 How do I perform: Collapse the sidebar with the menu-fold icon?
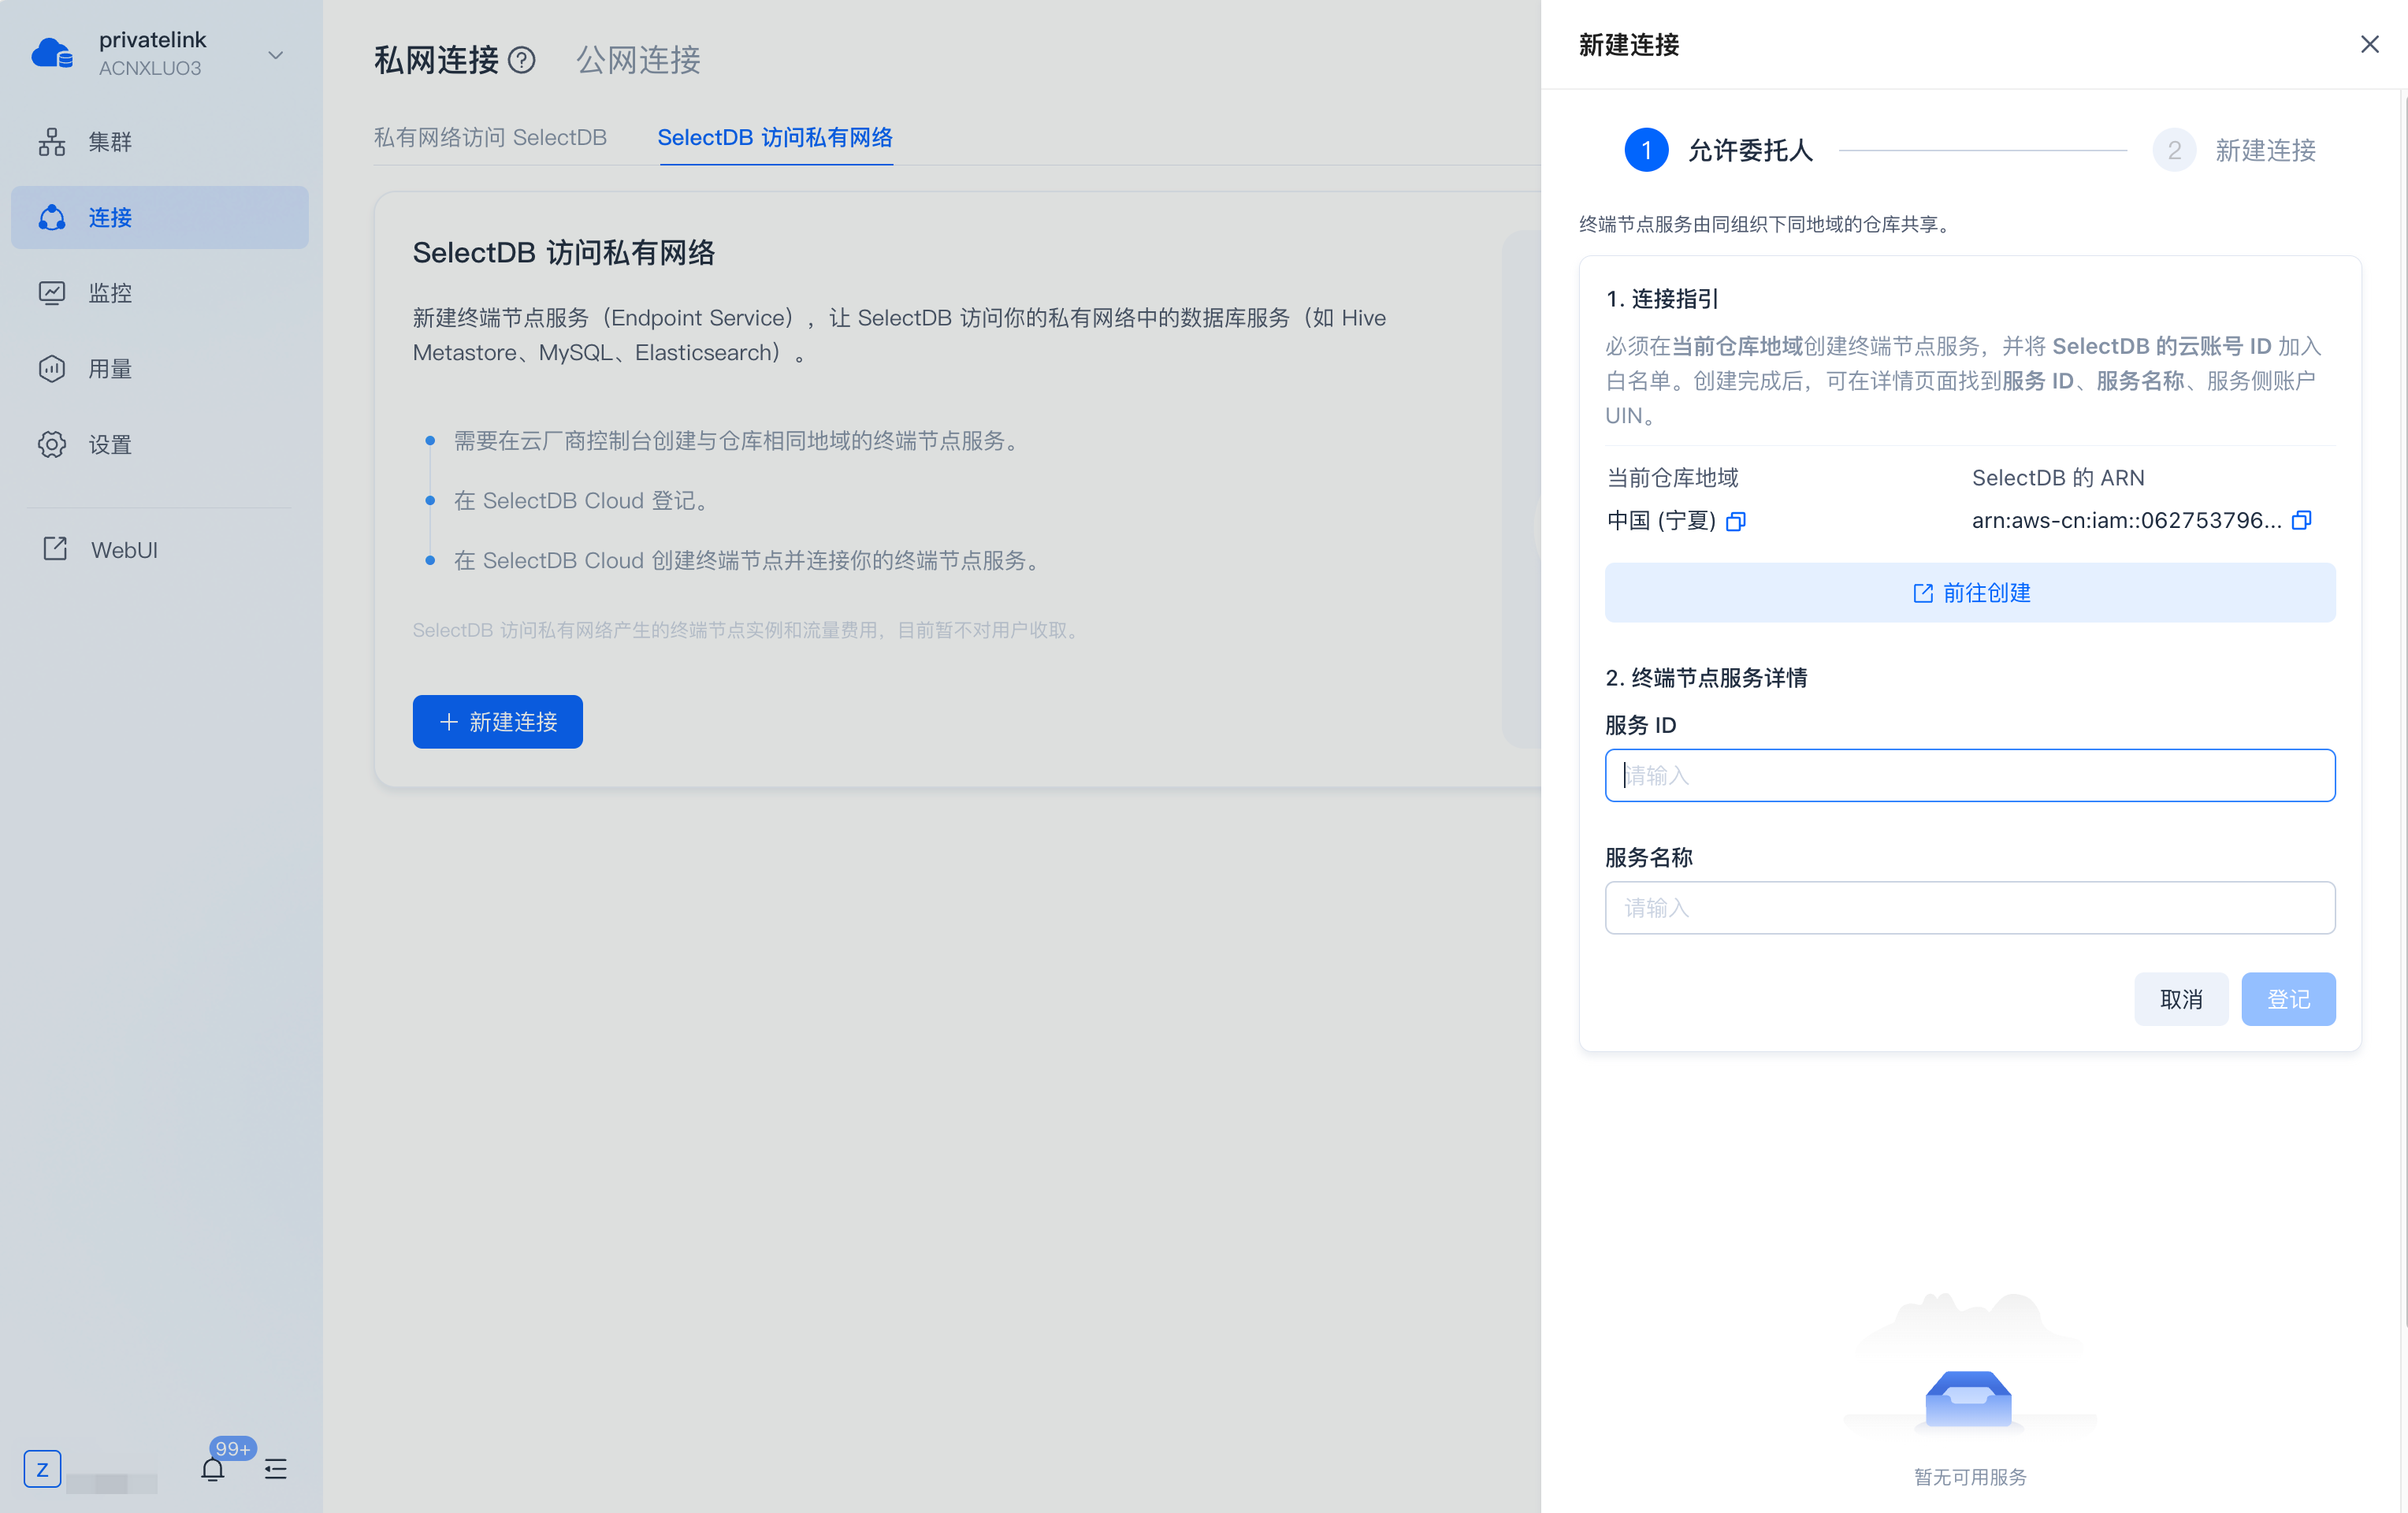tap(276, 1468)
